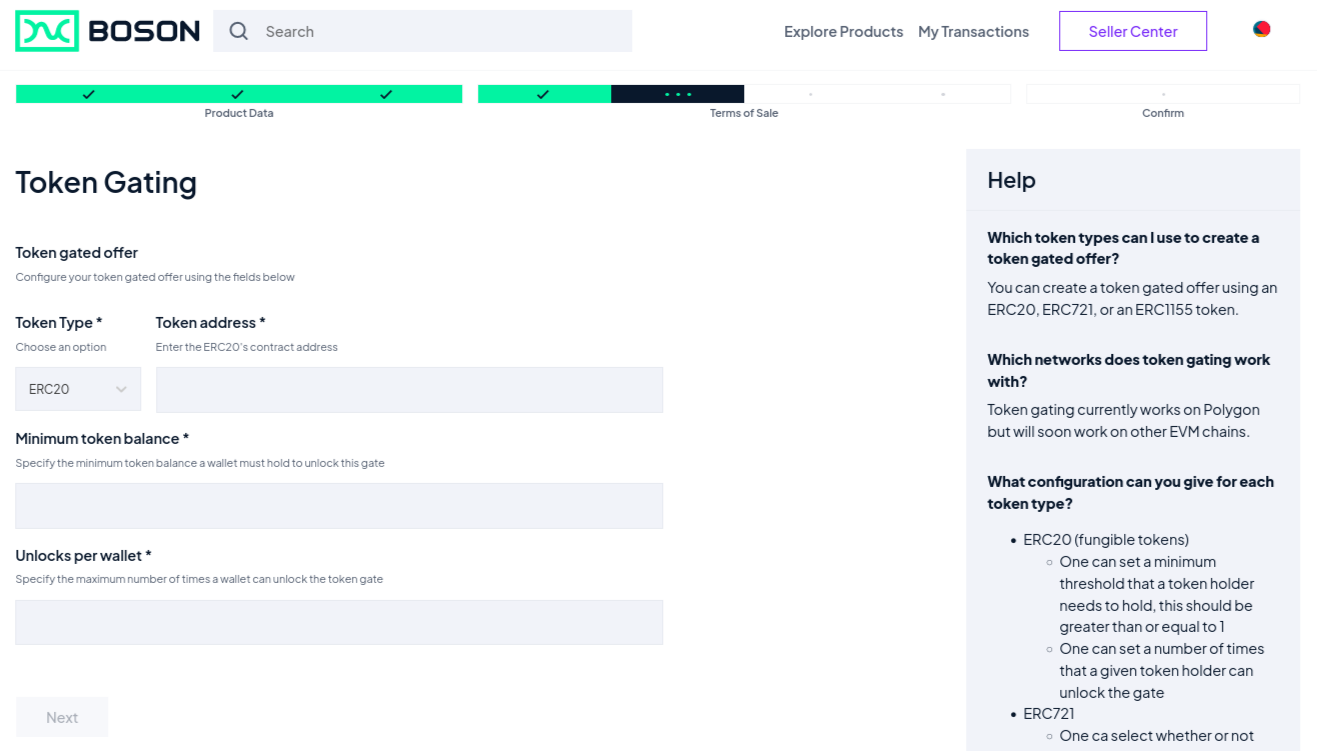The width and height of the screenshot is (1317, 751).
Task: Open the Seller Center
Action: tap(1132, 31)
